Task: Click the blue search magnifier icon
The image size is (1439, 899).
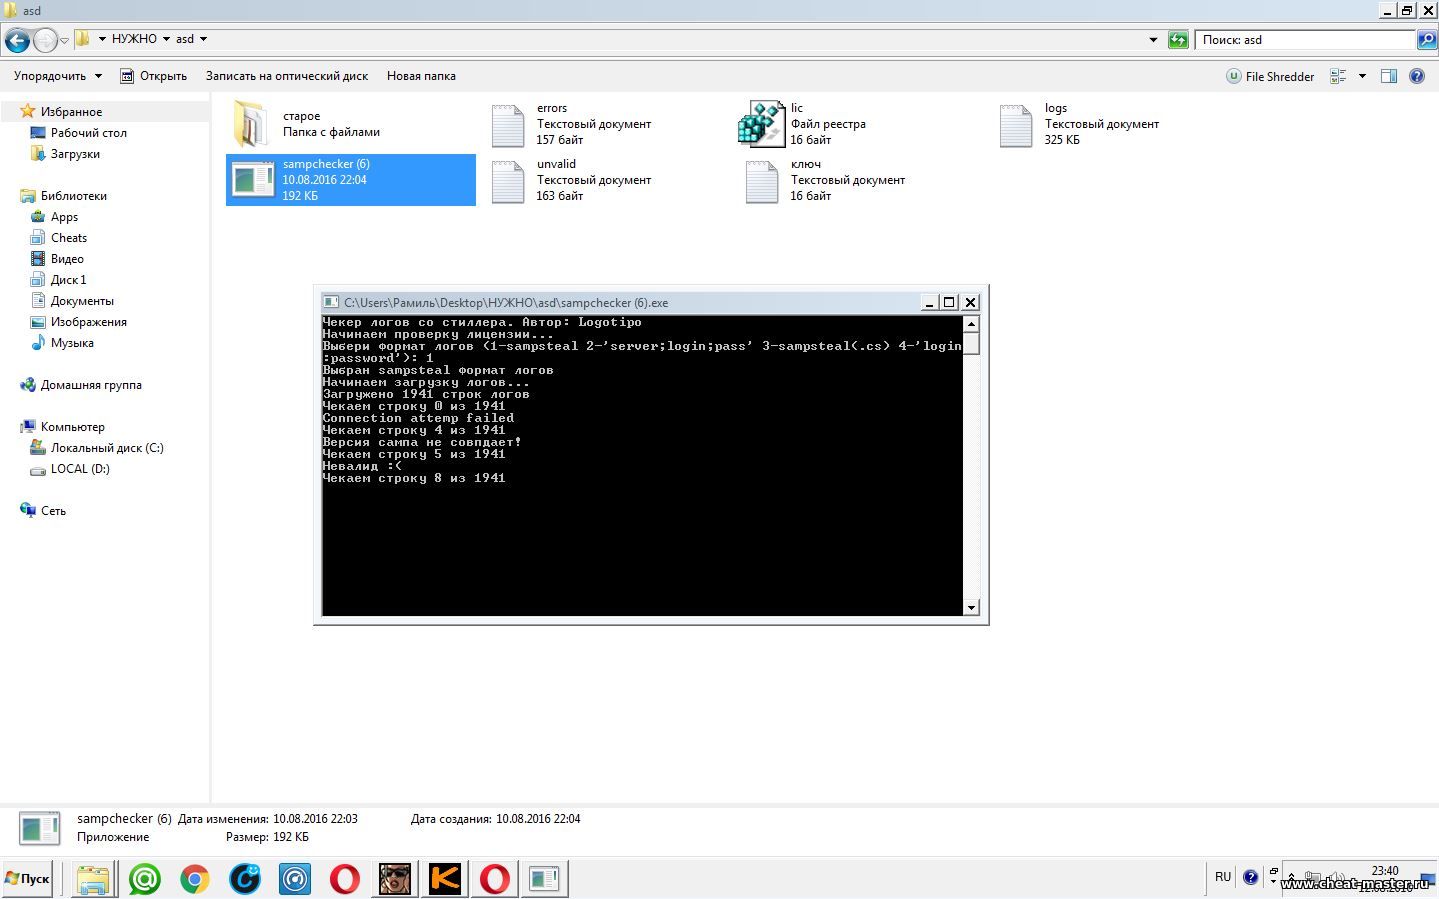Action: click(1427, 40)
